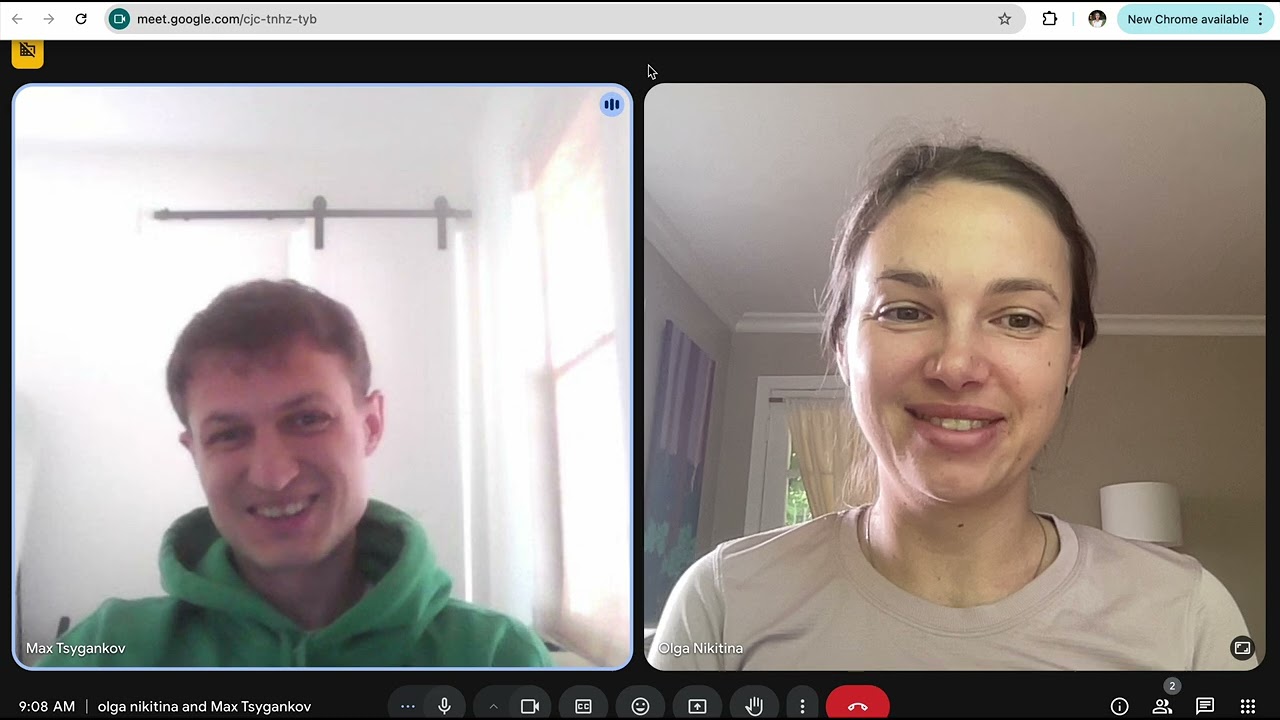This screenshot has width=1280, height=720.
Task: Open Chrome's three-dot menu
Action: tap(1260, 19)
